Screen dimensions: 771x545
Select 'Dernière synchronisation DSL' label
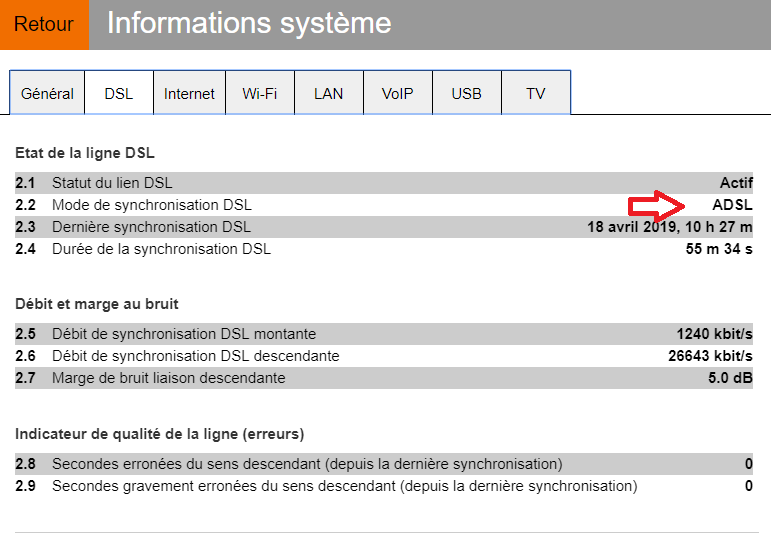(x=151, y=227)
